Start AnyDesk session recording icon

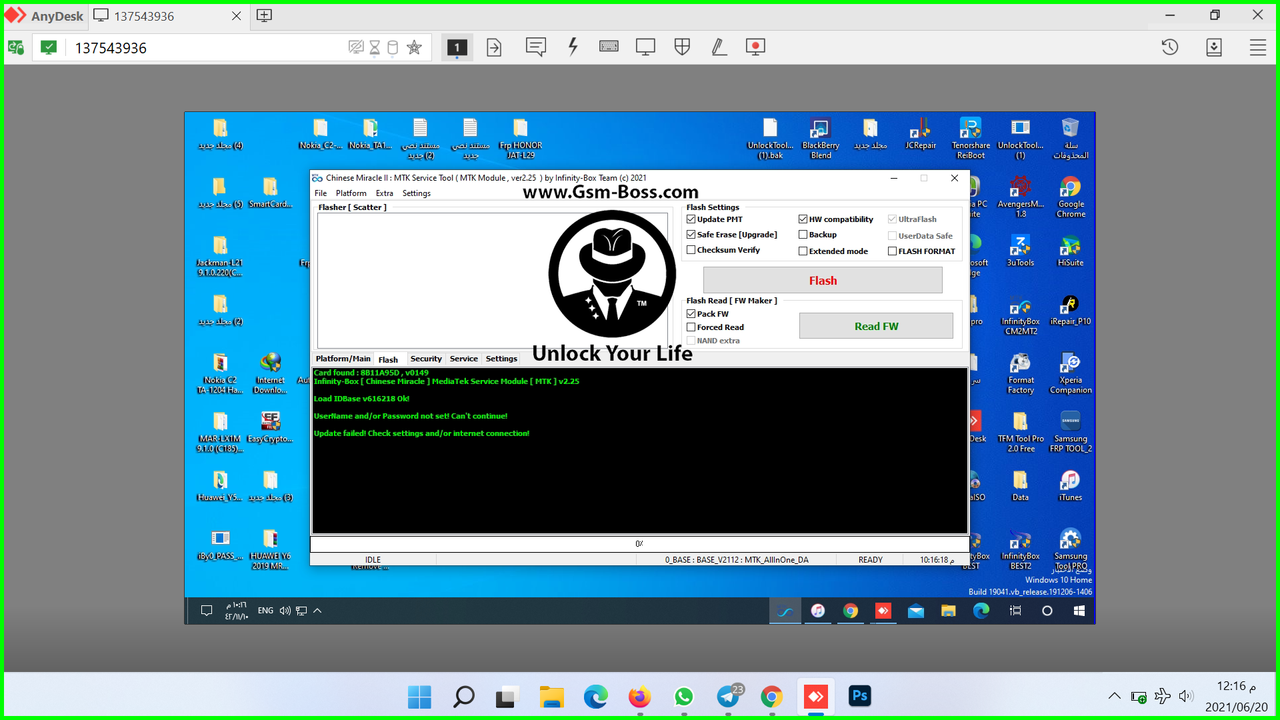755,47
